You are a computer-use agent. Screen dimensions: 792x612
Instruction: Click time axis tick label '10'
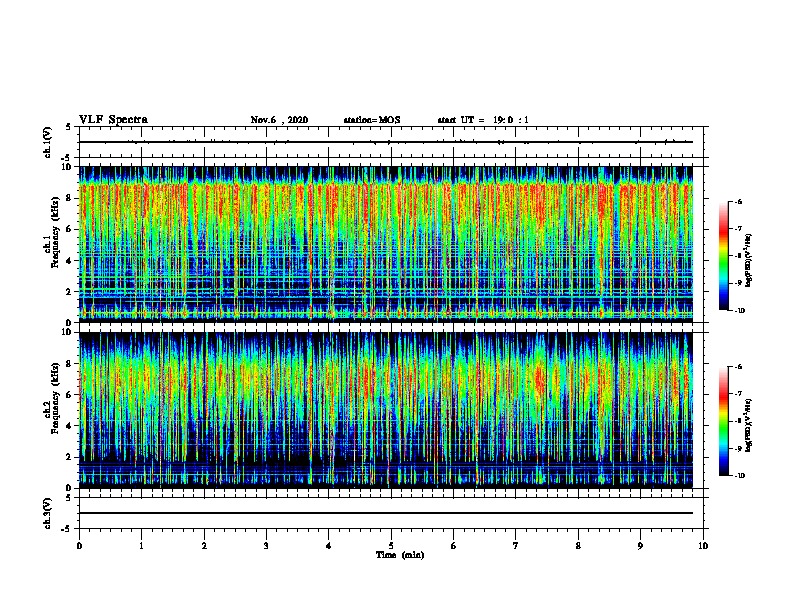pyautogui.click(x=703, y=545)
